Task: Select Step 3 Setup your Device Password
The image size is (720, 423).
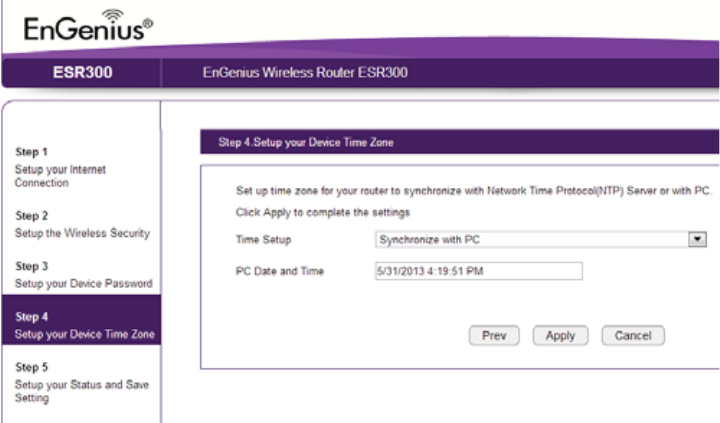Action: (83, 275)
